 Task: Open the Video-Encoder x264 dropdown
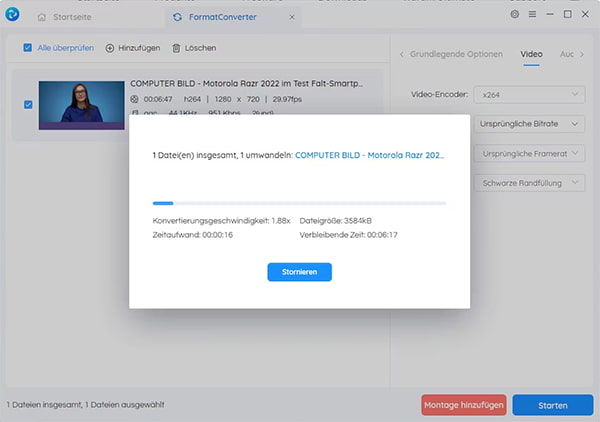click(x=530, y=95)
